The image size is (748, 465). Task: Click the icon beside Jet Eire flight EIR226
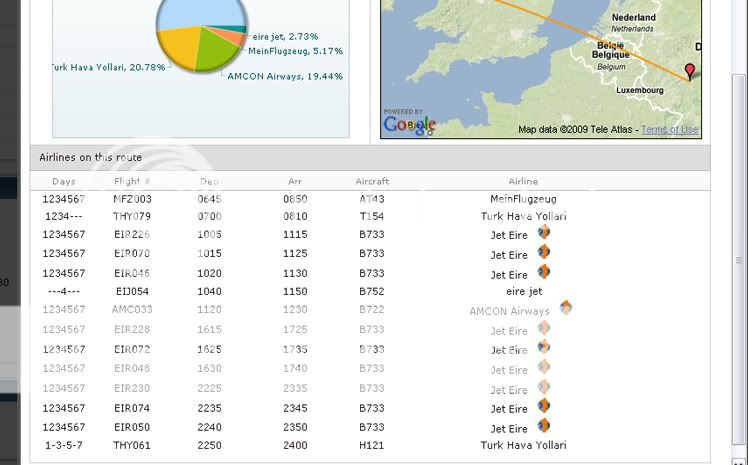click(x=544, y=232)
